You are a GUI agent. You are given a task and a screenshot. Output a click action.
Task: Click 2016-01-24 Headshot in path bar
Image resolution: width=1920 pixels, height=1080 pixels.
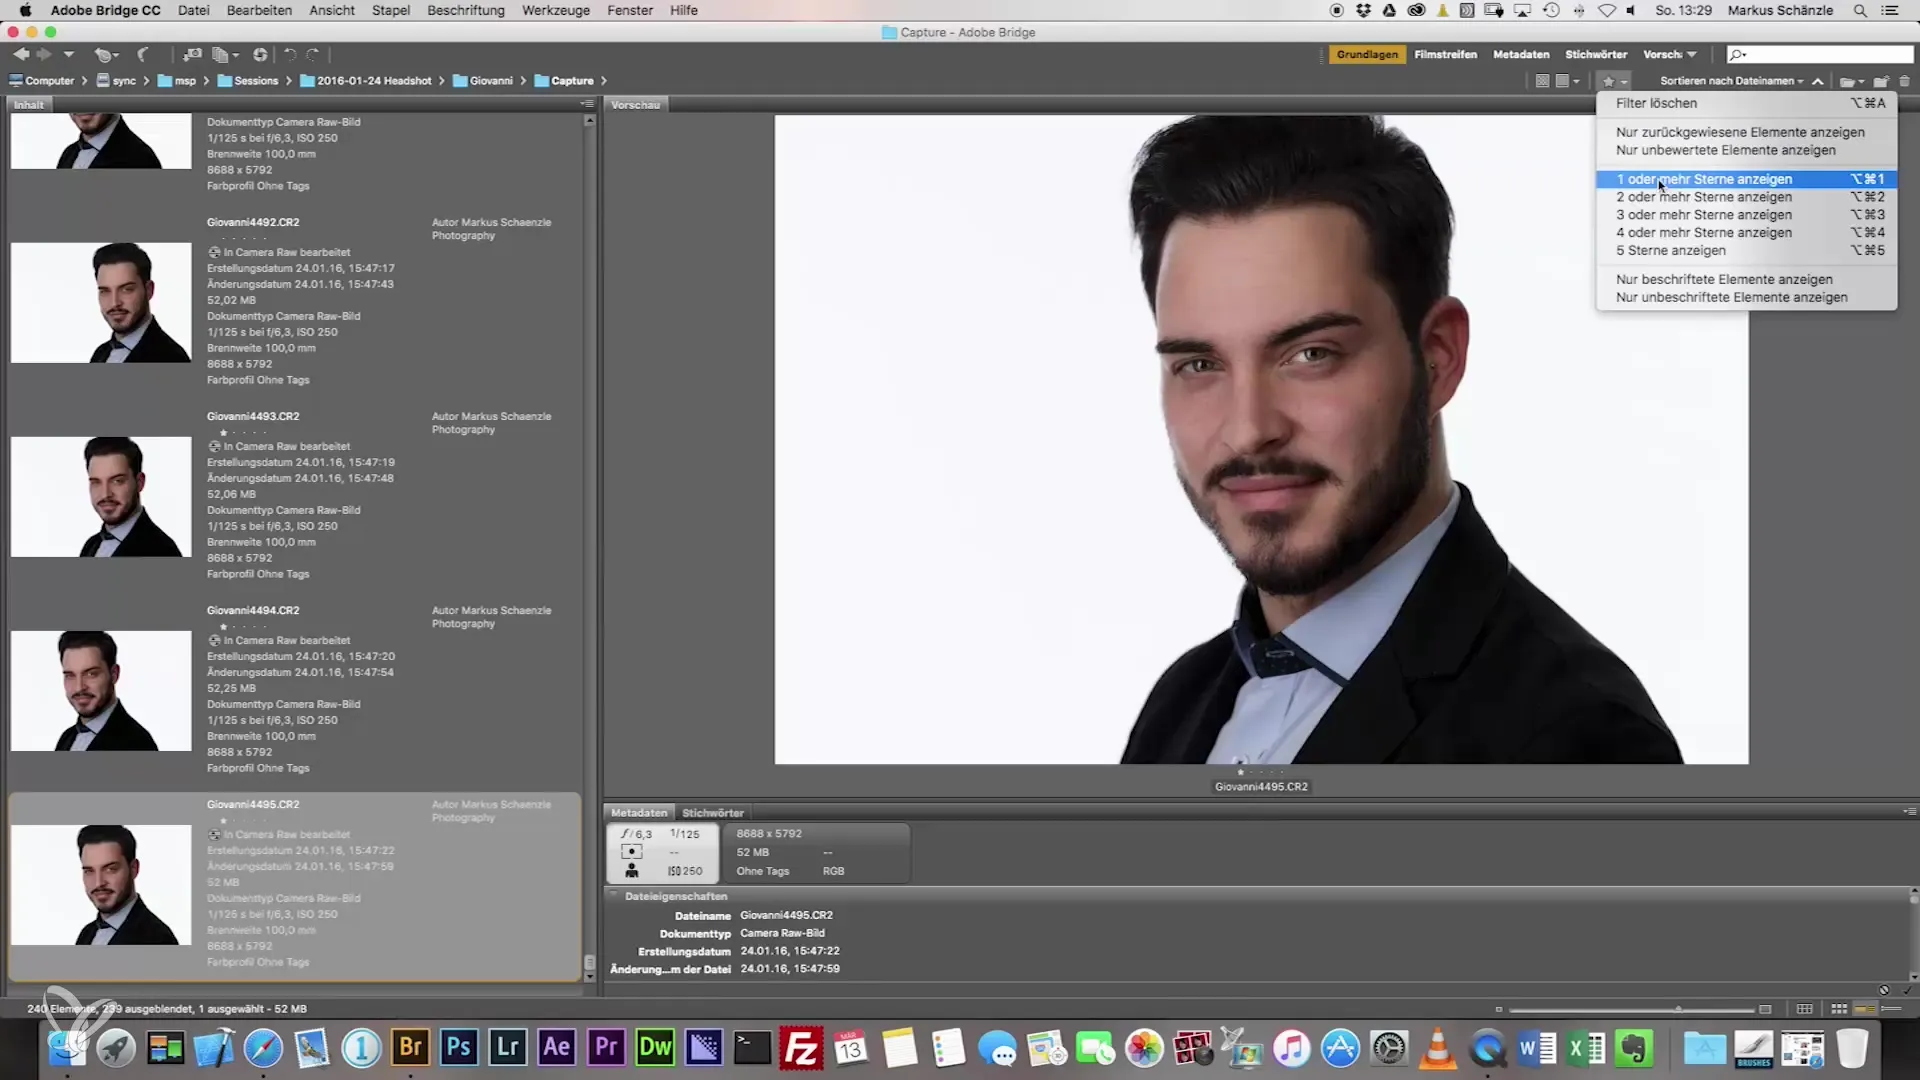coord(366,81)
